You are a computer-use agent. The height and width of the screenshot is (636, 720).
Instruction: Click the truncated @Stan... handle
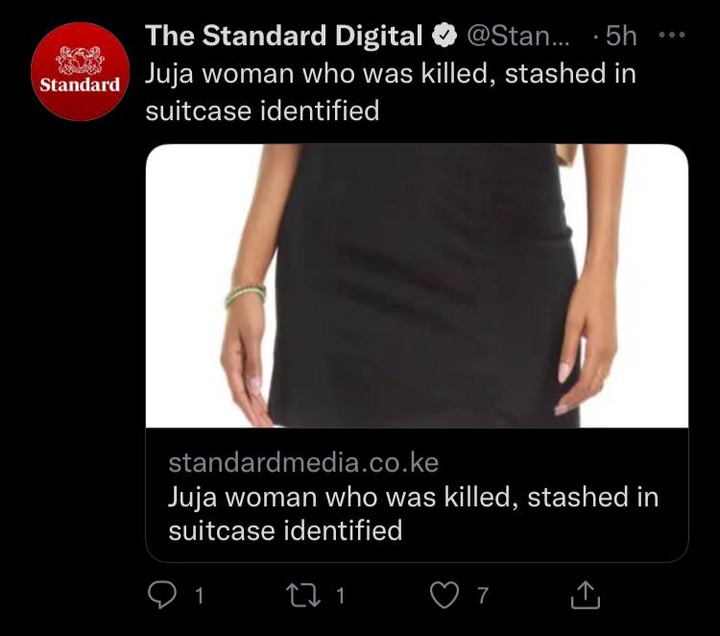pyautogui.click(x=518, y=35)
